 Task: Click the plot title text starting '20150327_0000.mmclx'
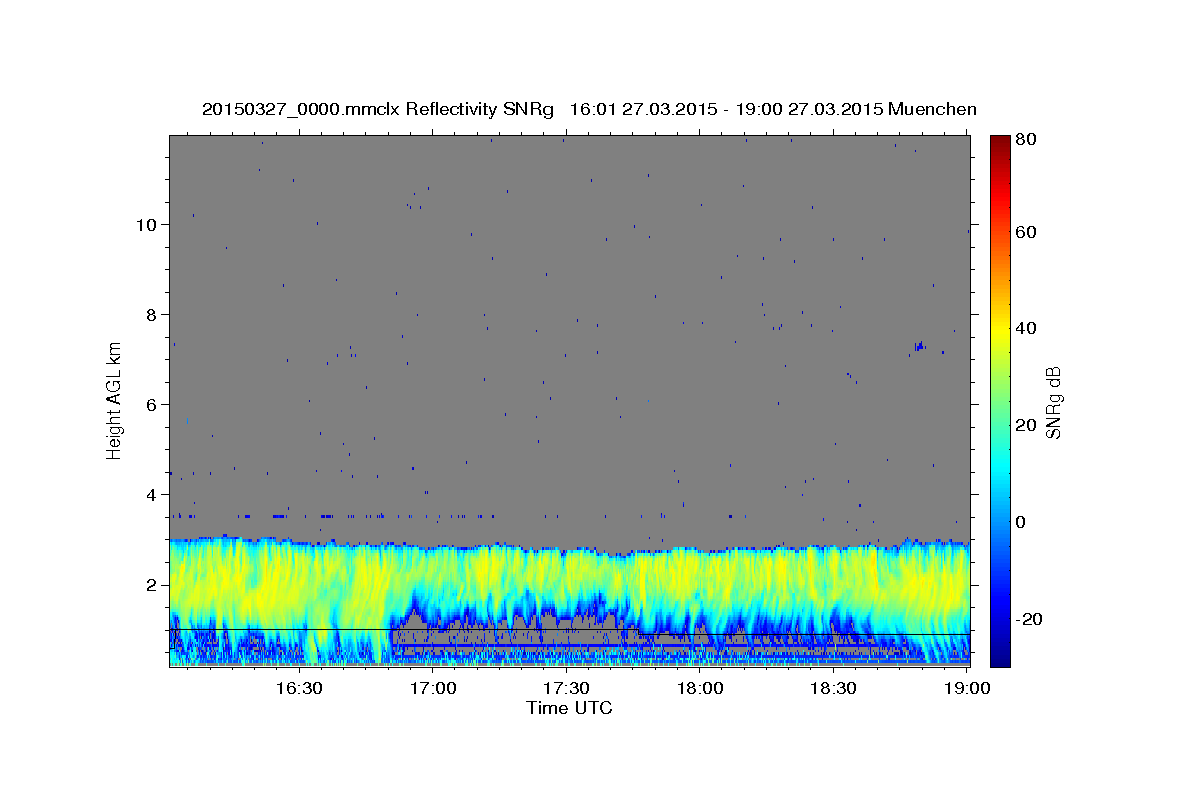[589, 109]
